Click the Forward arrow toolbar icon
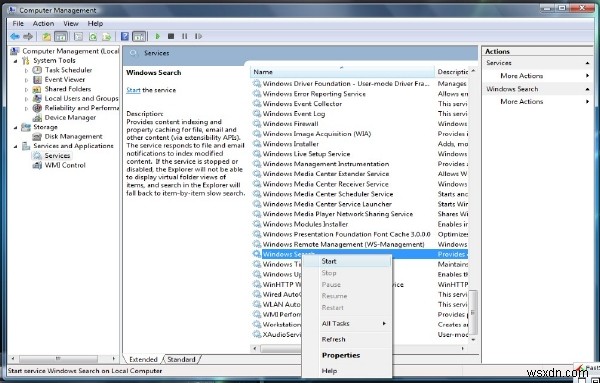This screenshot has width=600, height=383. (28, 36)
